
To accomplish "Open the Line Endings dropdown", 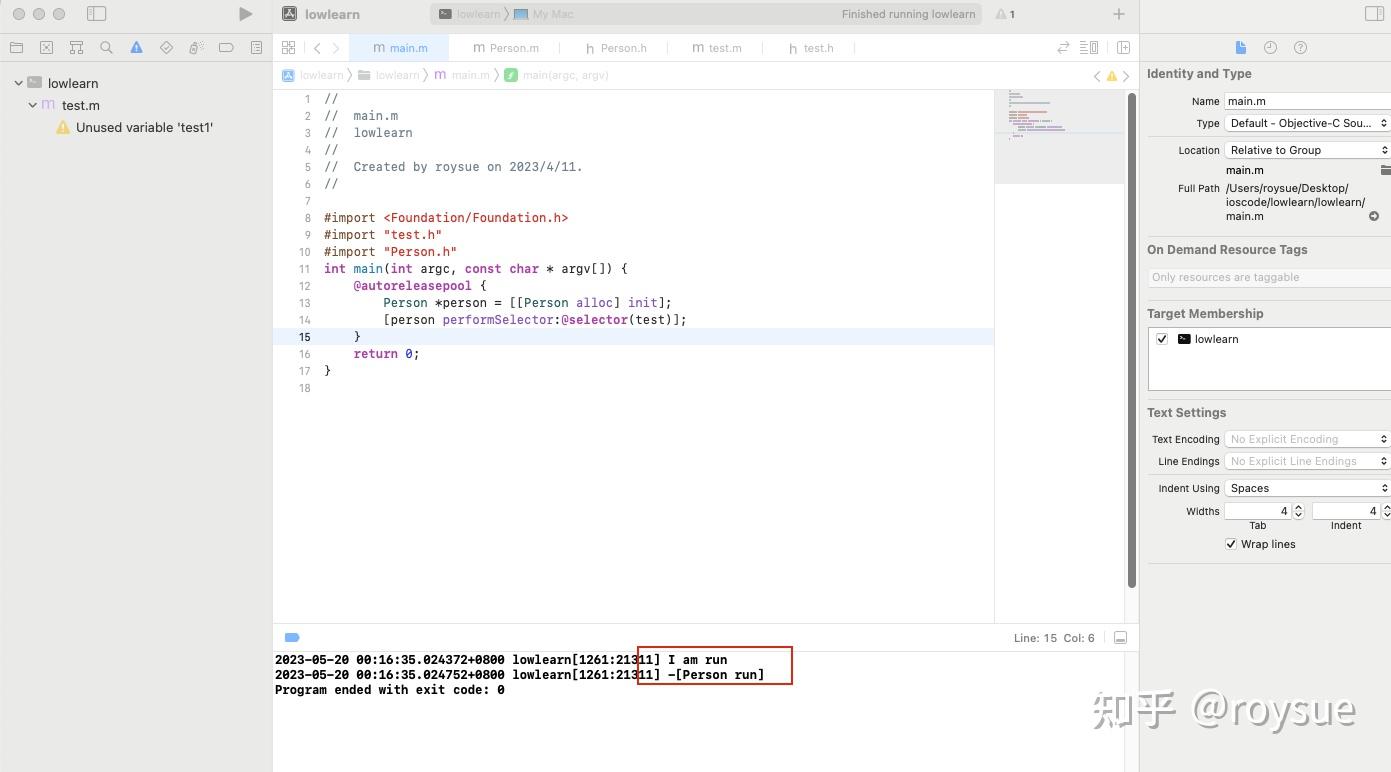I will pyautogui.click(x=1306, y=461).
